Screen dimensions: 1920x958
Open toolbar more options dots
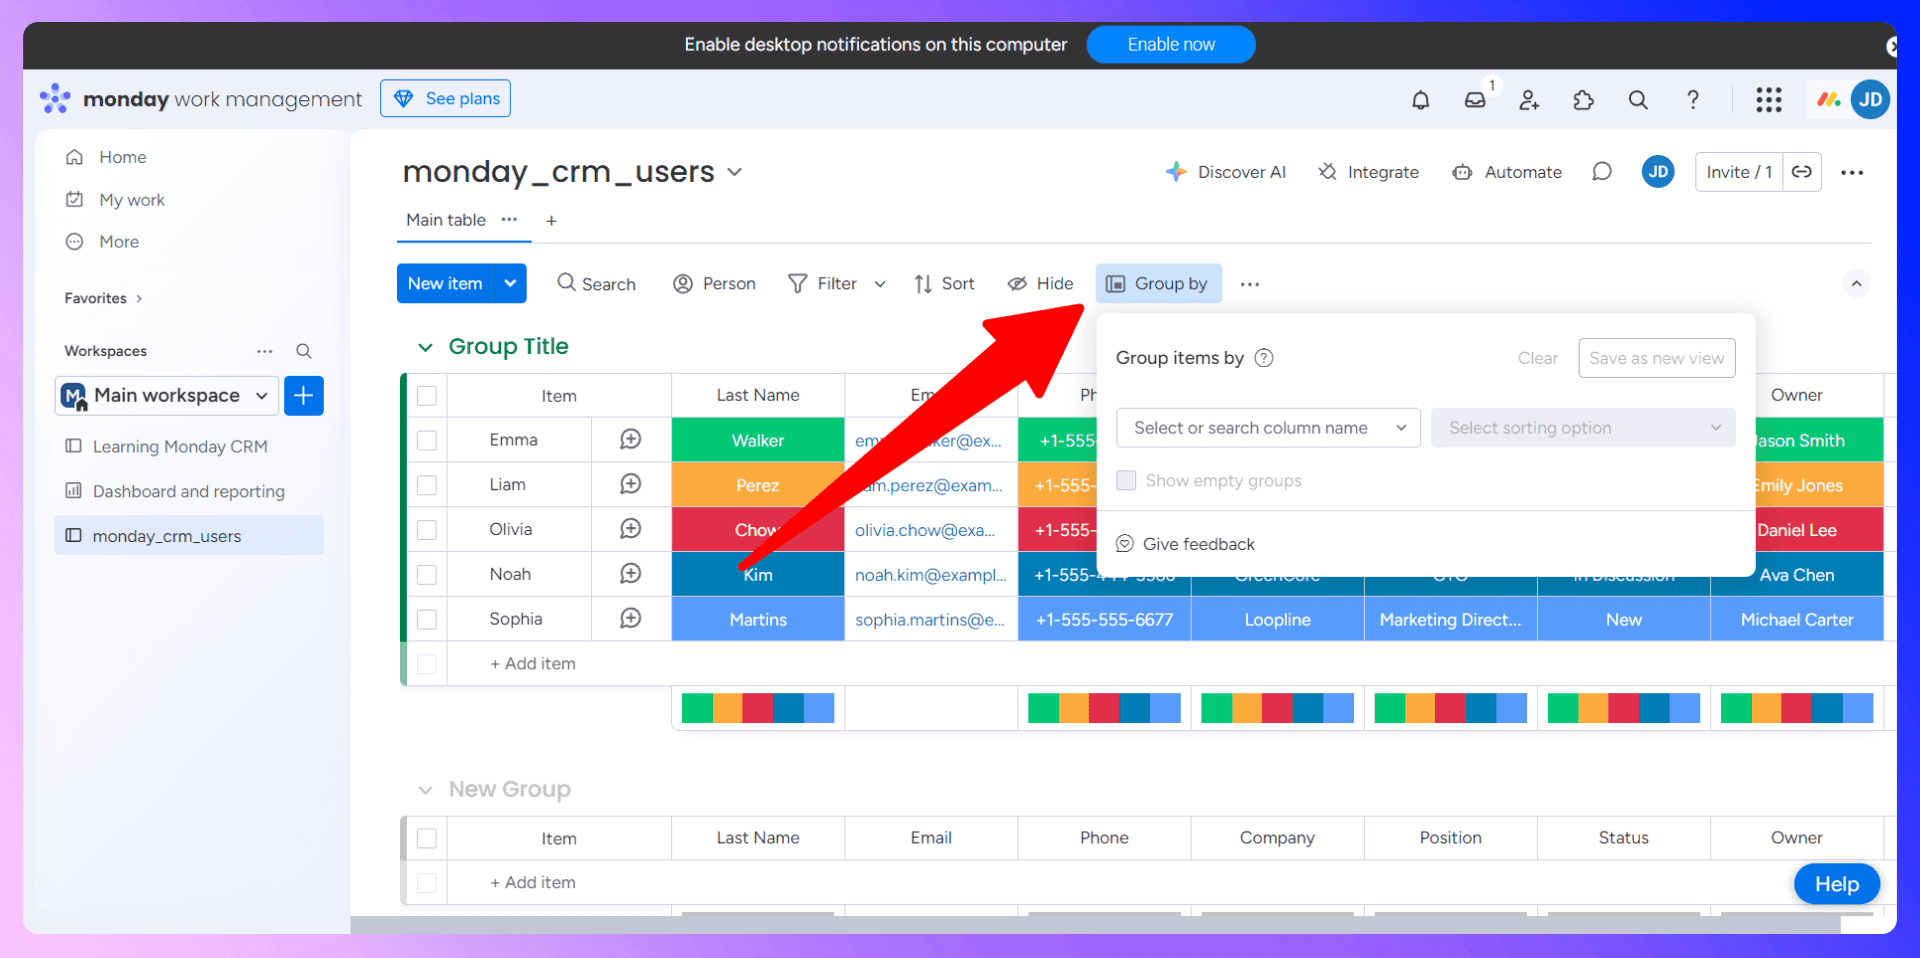coord(1250,284)
